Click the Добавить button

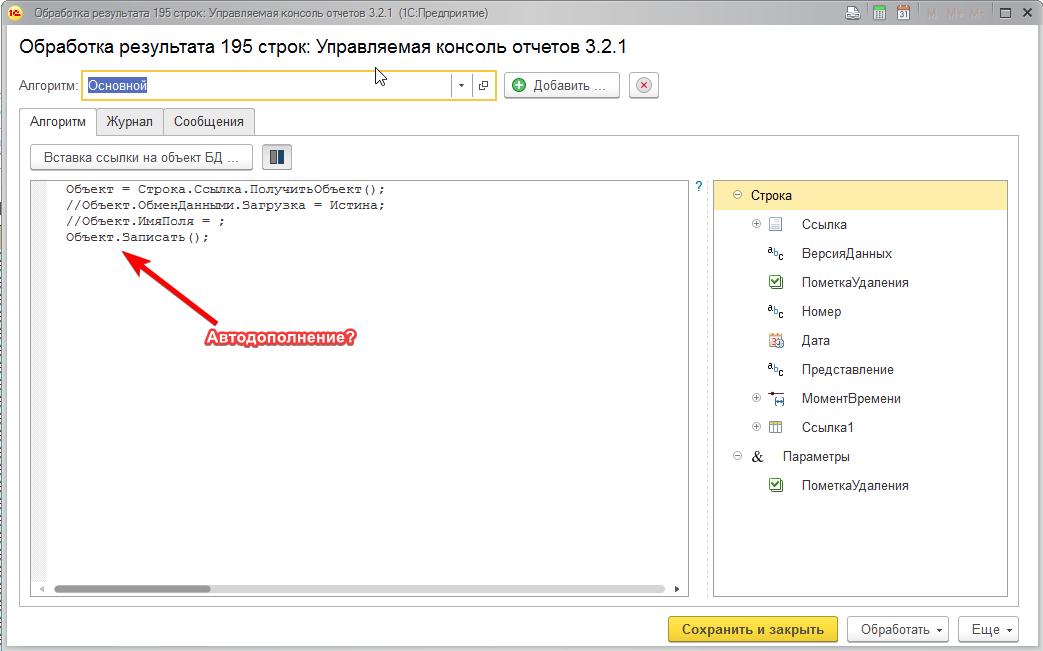pyautogui.click(x=561, y=85)
